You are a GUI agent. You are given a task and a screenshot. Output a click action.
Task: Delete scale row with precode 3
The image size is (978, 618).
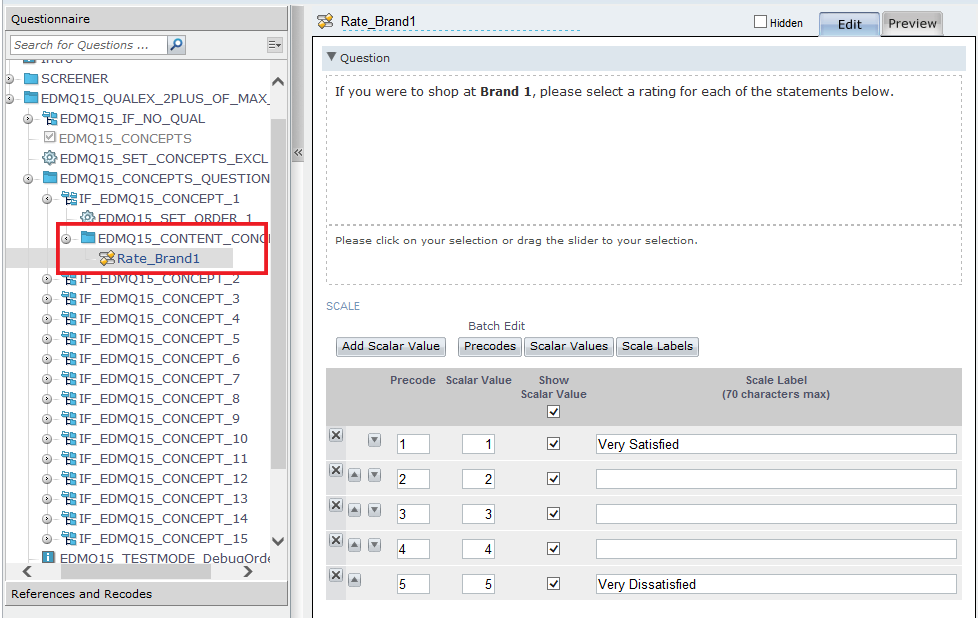336,505
